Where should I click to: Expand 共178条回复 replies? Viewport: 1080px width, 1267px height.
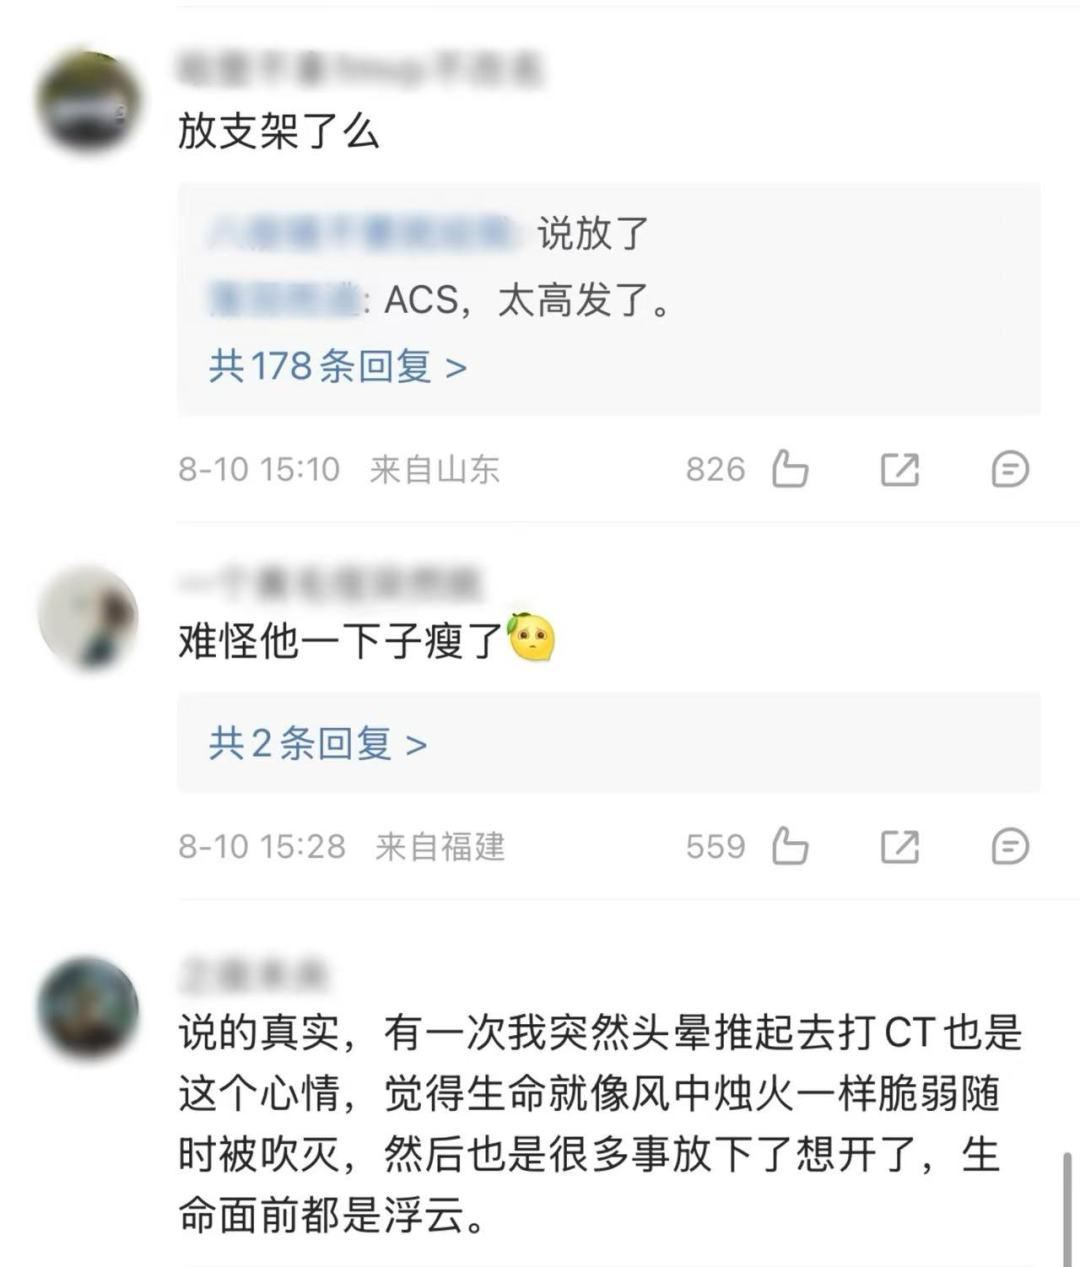click(338, 366)
